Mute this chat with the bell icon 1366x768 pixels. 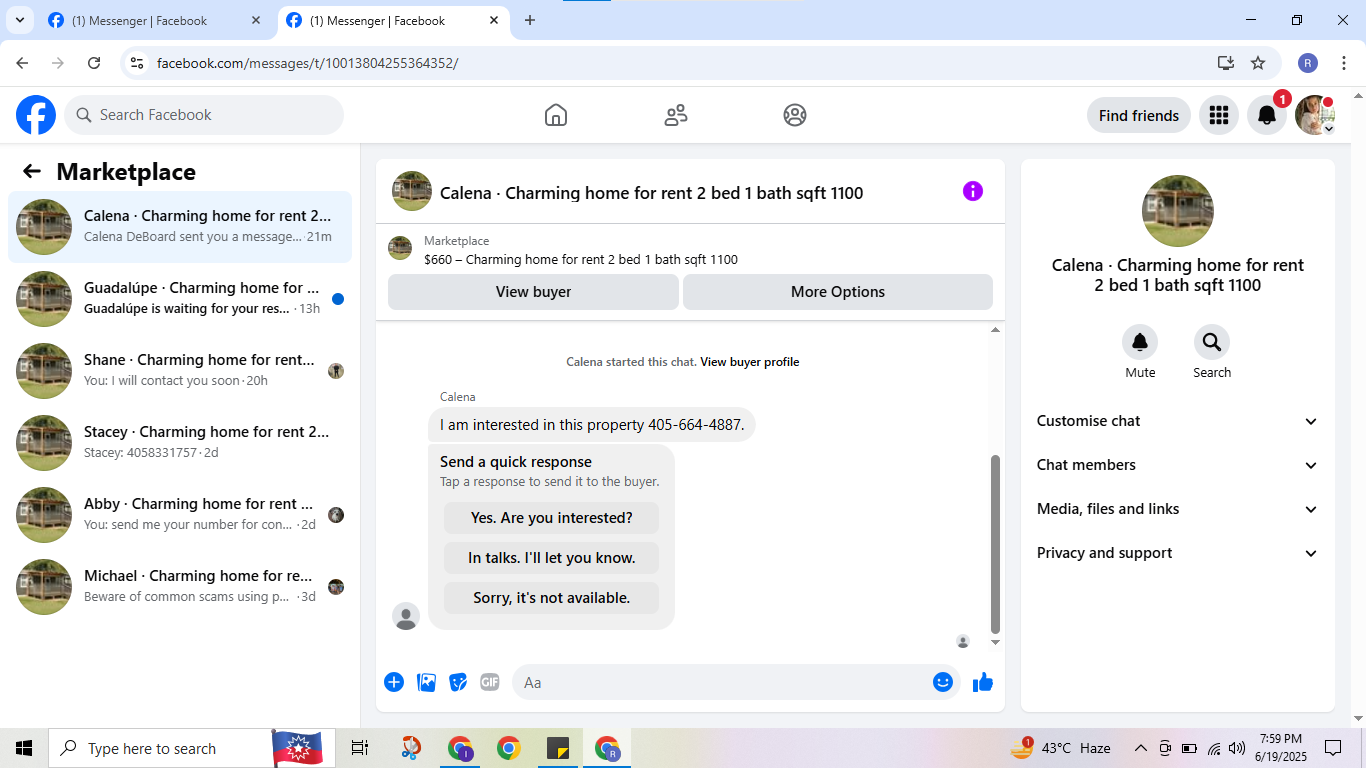[1140, 342]
